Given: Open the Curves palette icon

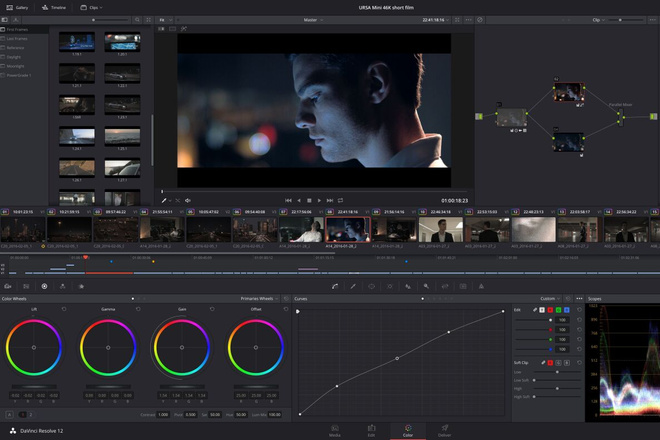Looking at the screenshot, I should coord(335,286).
